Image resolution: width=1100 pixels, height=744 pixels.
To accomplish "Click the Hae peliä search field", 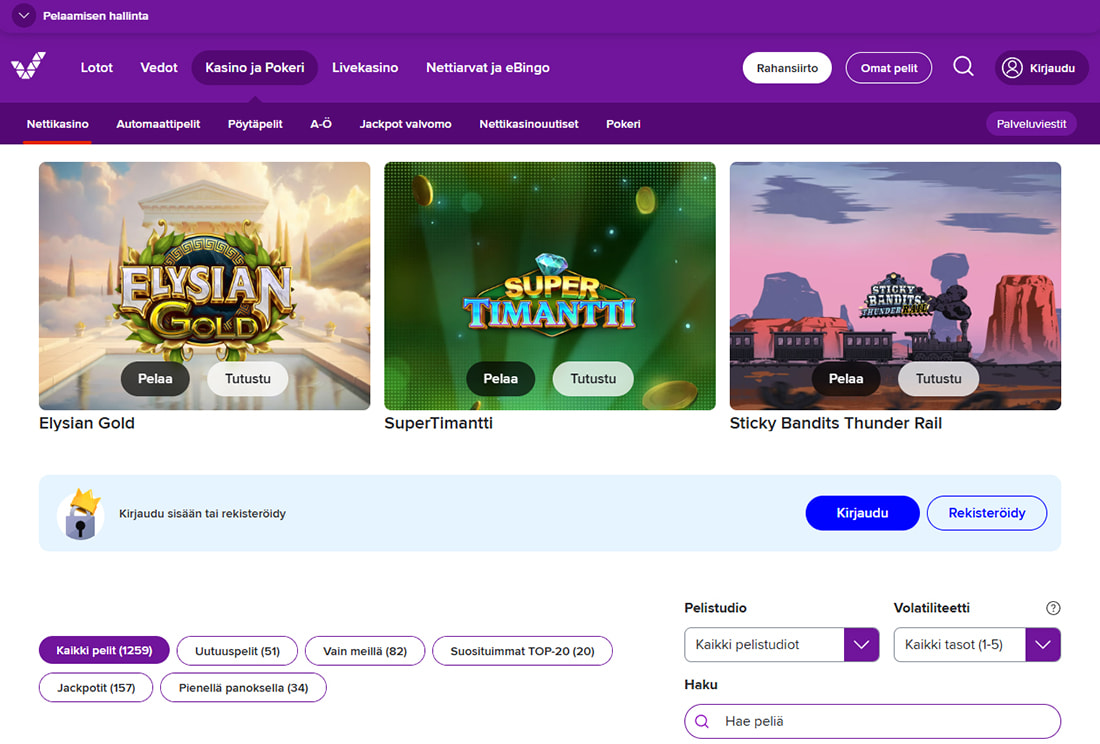I will (x=872, y=721).
